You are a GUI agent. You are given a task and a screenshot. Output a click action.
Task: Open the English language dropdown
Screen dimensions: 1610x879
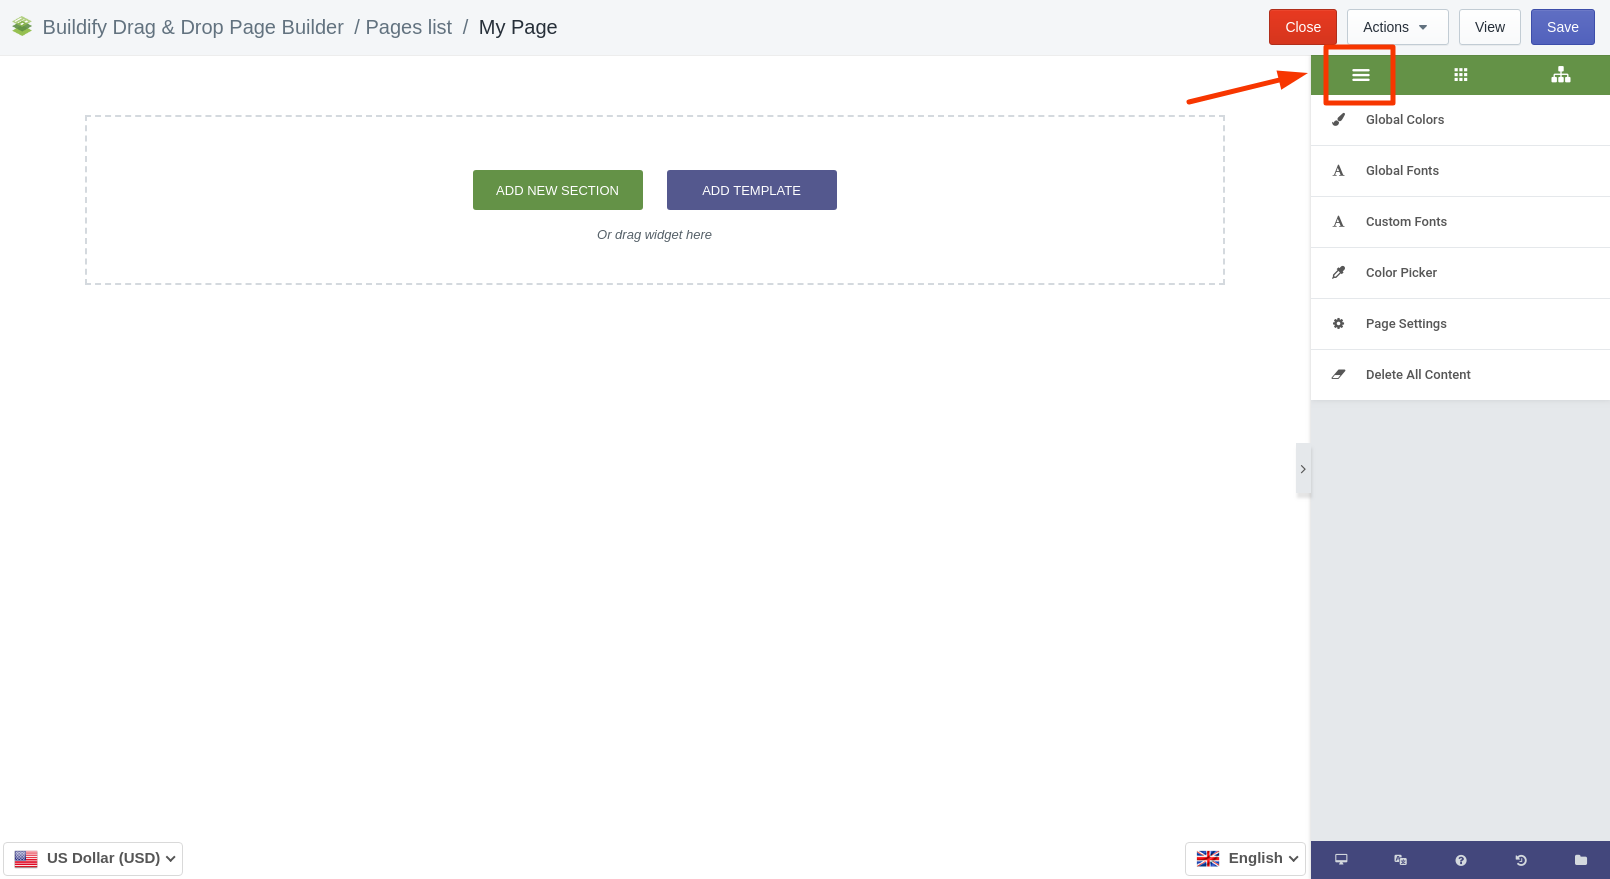coord(1245,859)
